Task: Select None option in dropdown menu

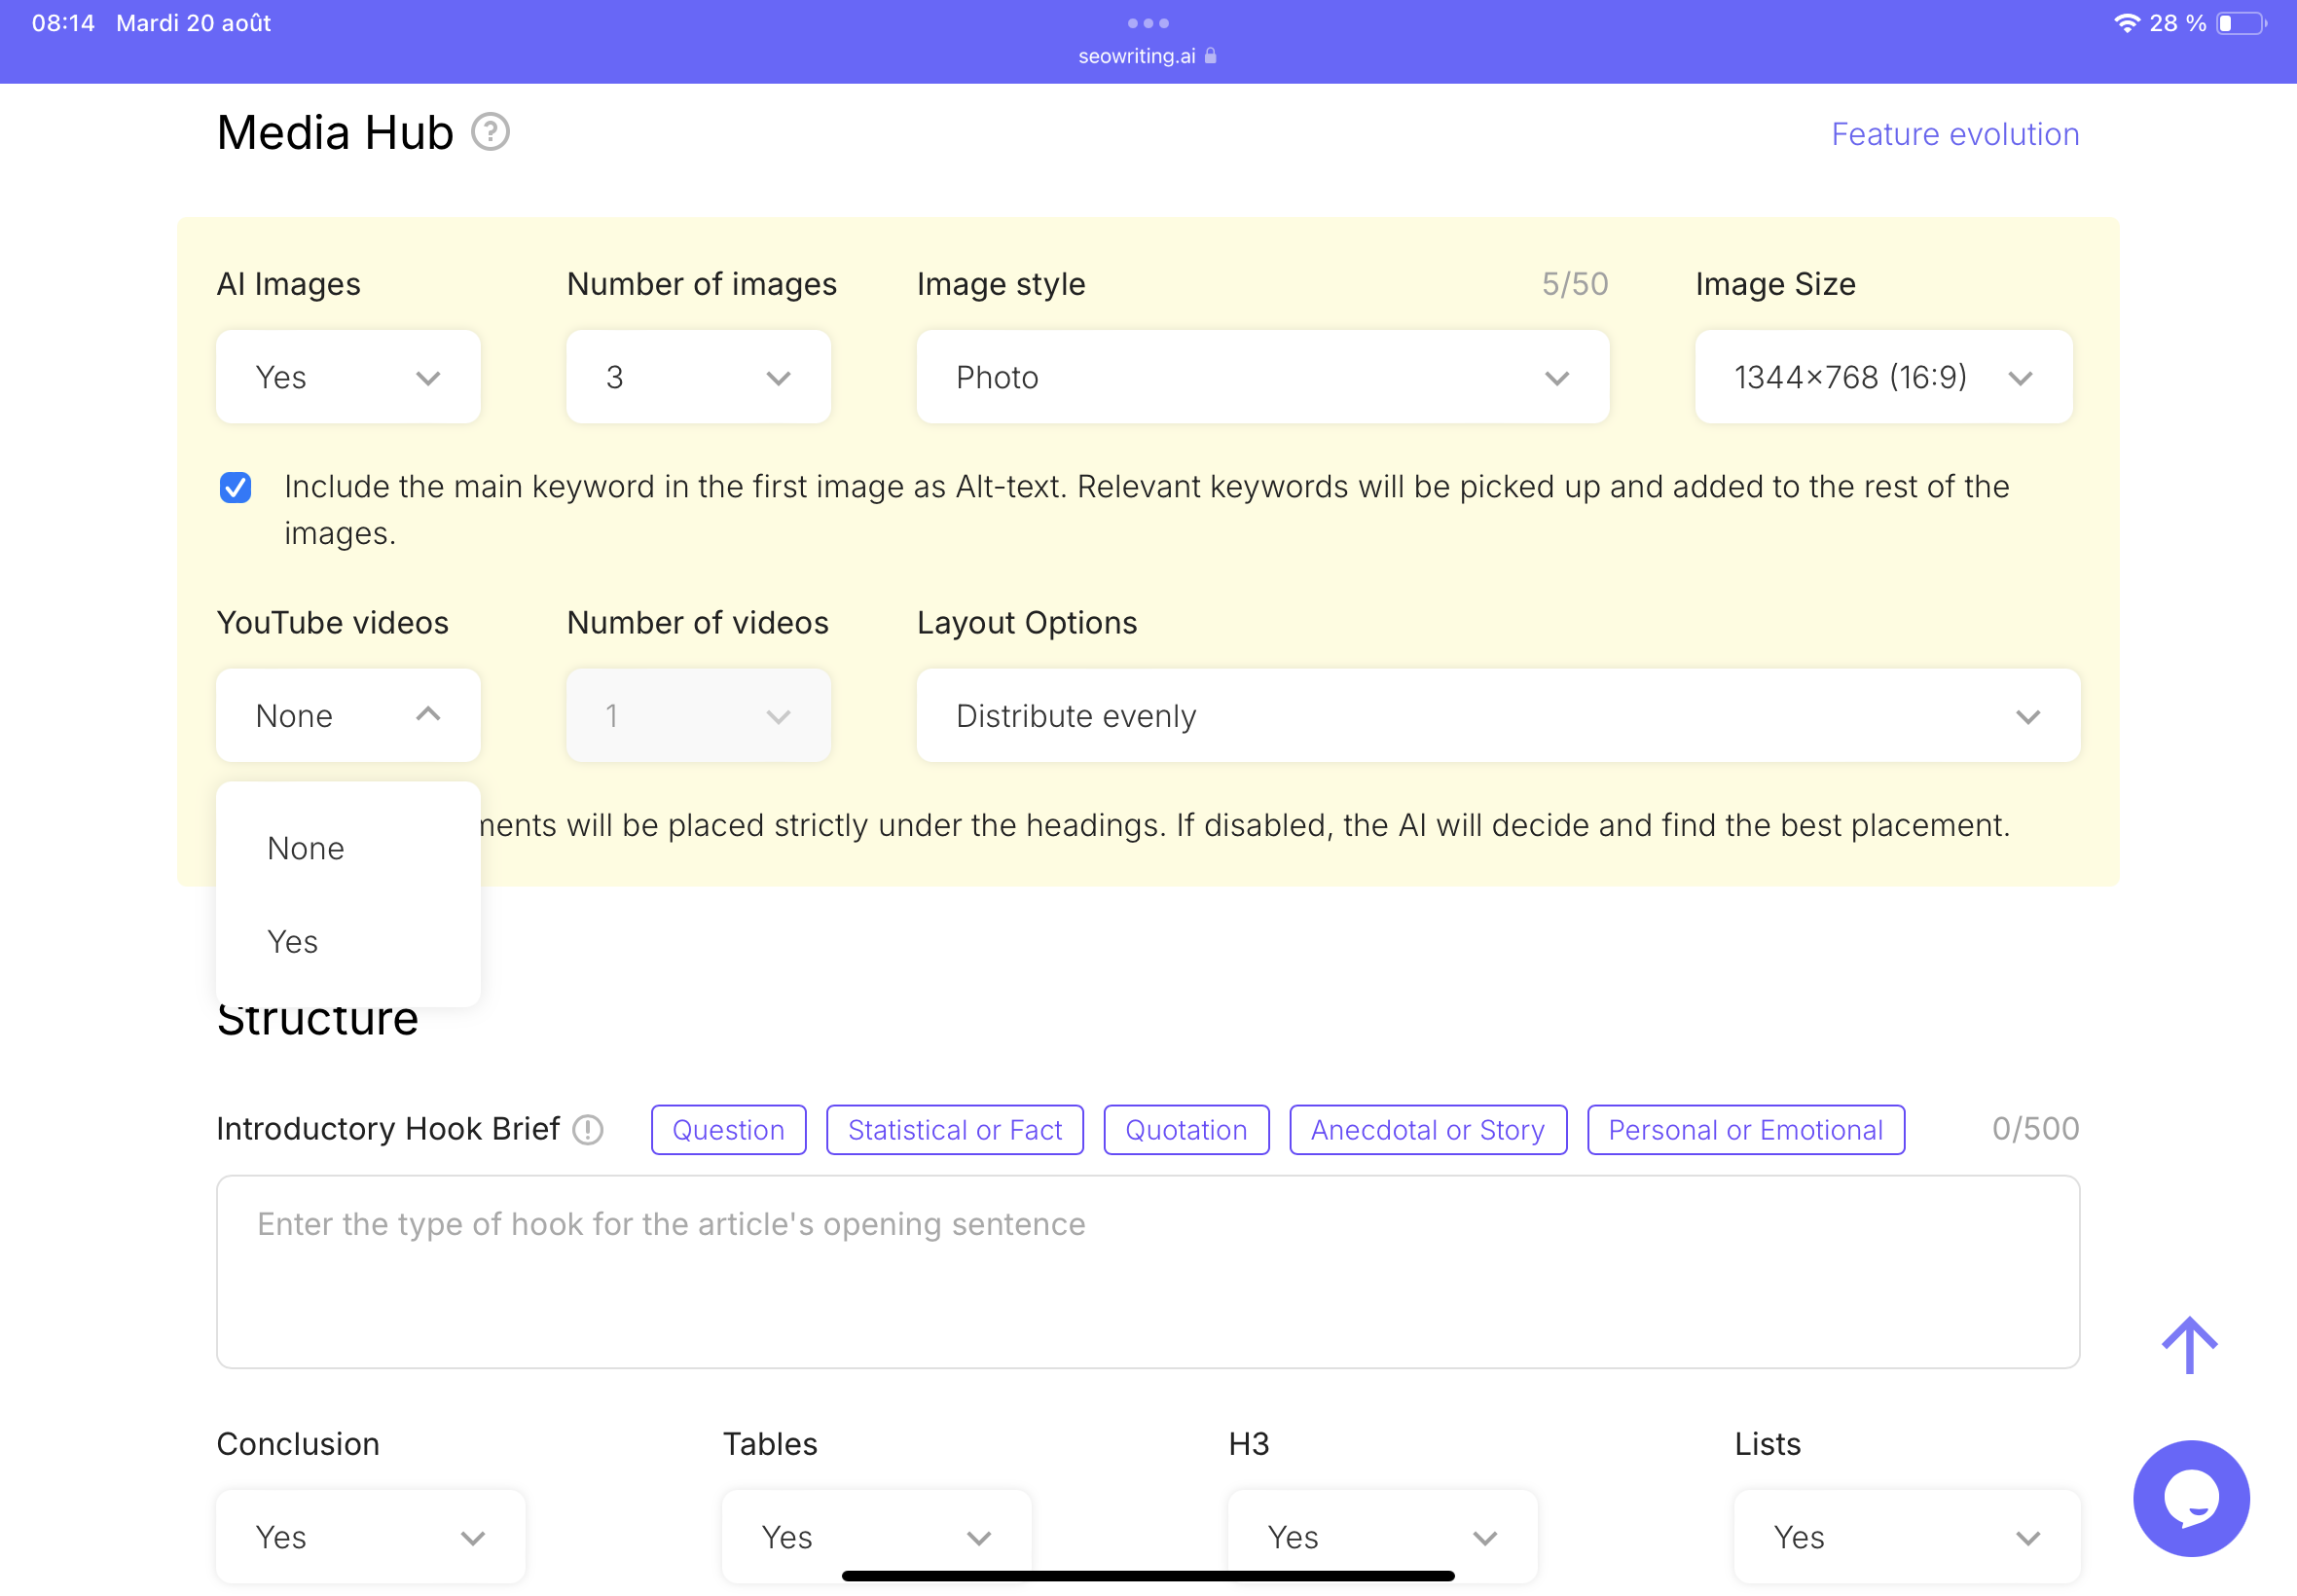Action: tap(306, 848)
